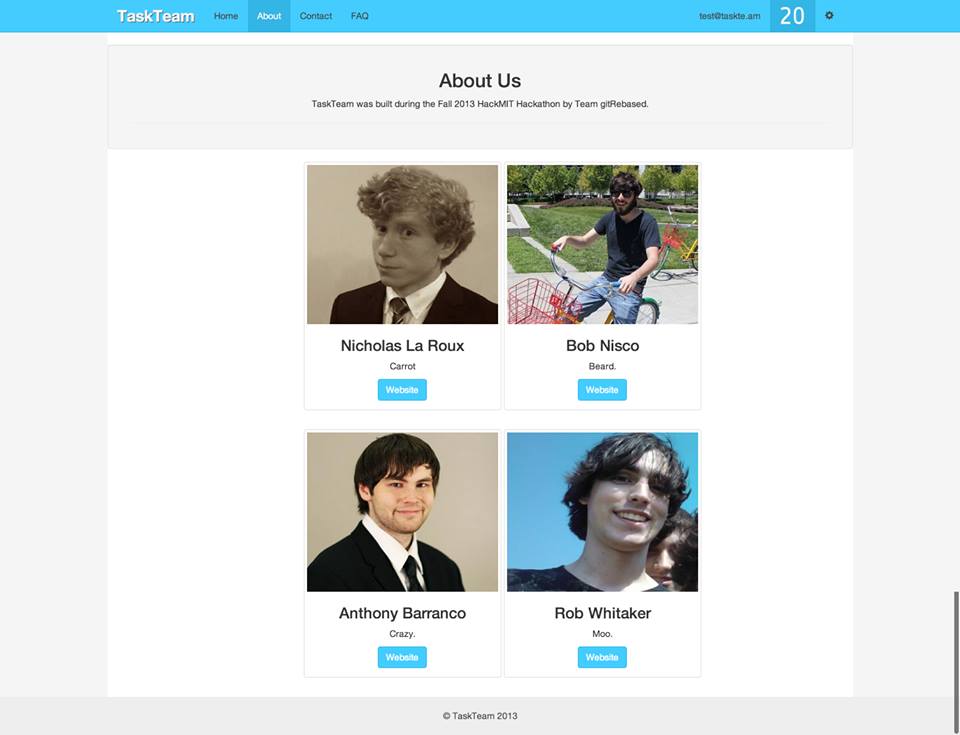
Task: Click the Nicholas La Roux name heading
Action: click(x=402, y=345)
